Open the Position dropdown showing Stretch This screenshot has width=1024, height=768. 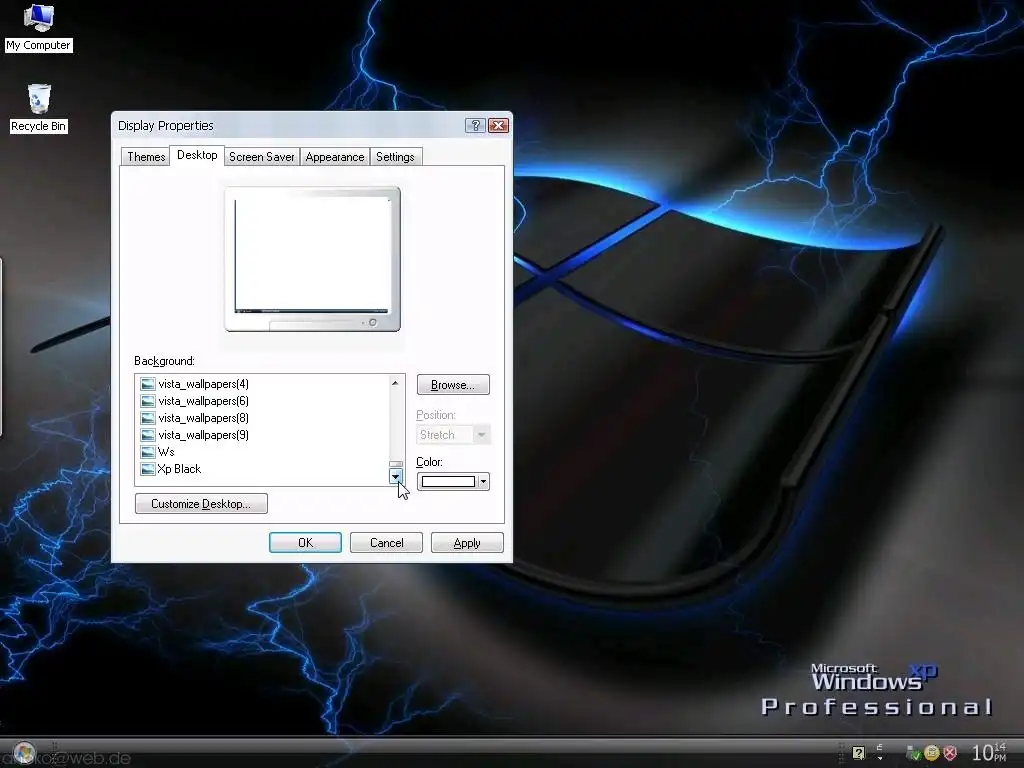coord(453,435)
